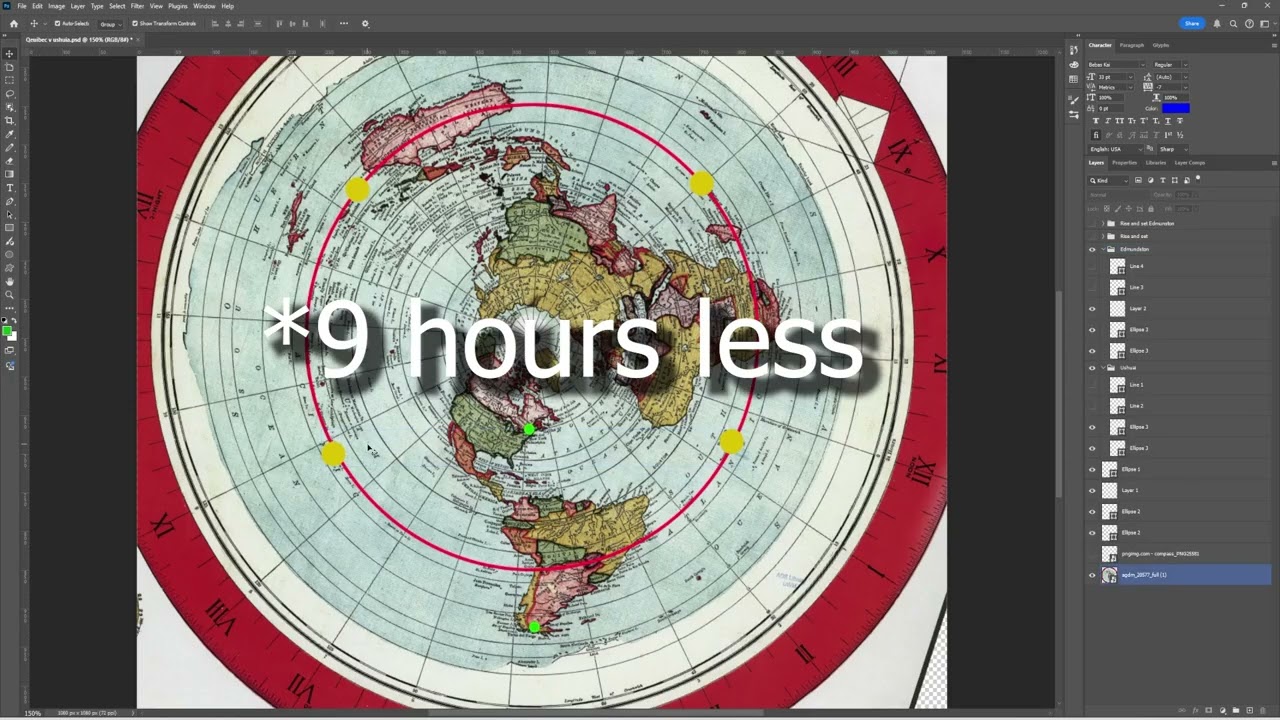This screenshot has height=720, width=1280.
Task: Expand the Rise and set Edmunston group
Action: pos(1102,223)
